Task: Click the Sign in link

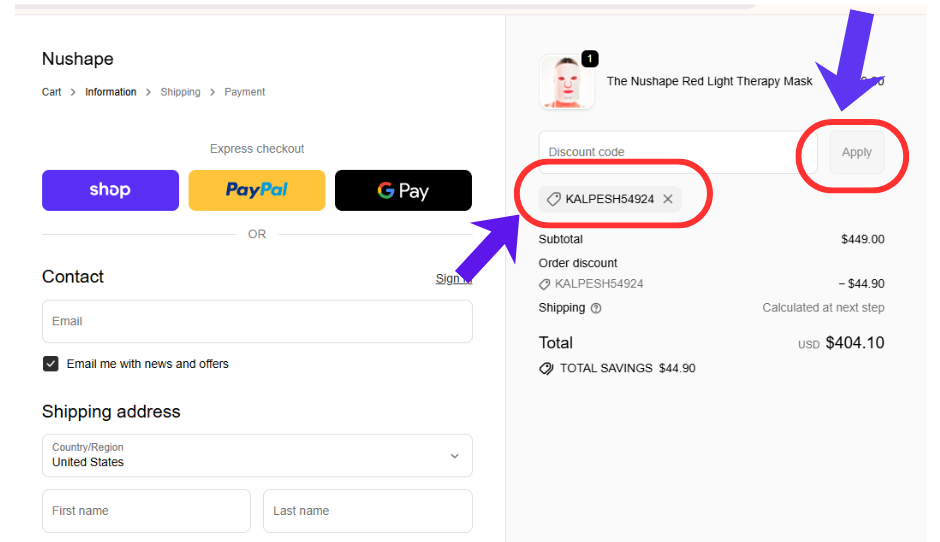Action: pos(452,278)
